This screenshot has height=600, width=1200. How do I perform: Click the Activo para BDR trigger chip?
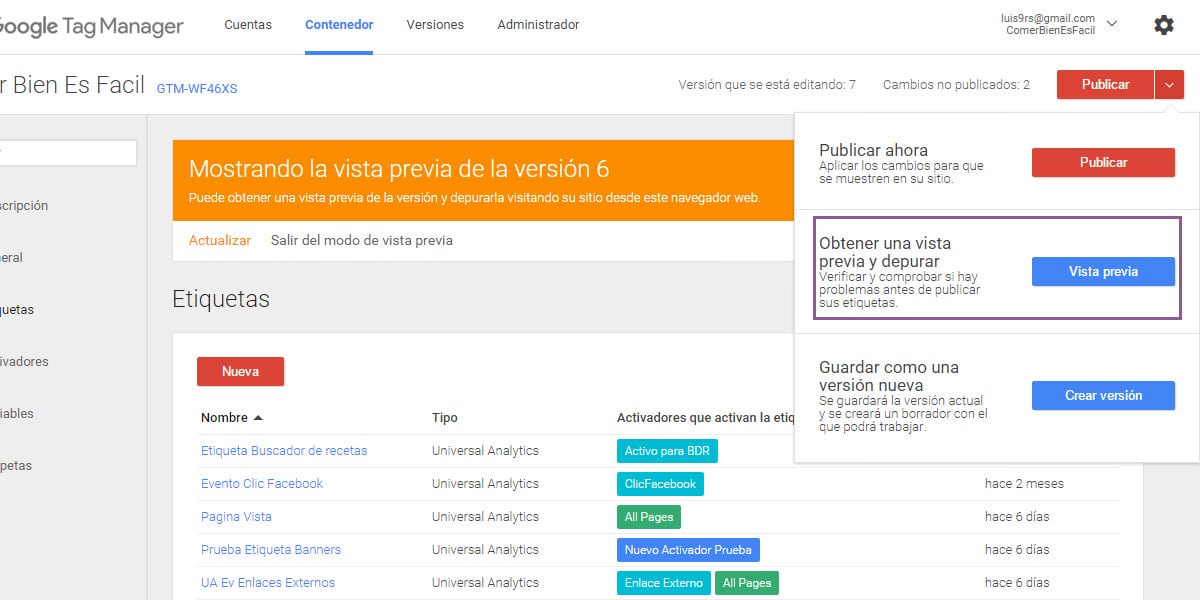click(x=667, y=451)
